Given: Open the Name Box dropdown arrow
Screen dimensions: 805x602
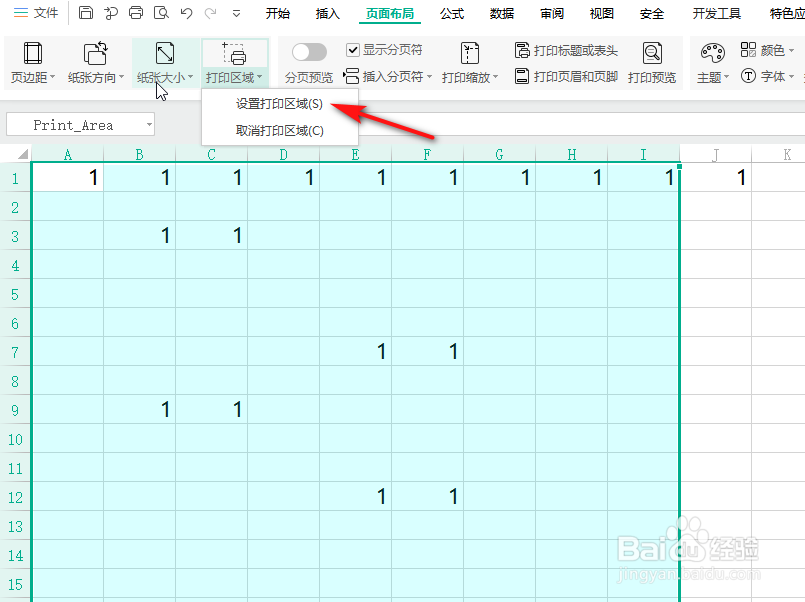Looking at the screenshot, I should coord(149,125).
